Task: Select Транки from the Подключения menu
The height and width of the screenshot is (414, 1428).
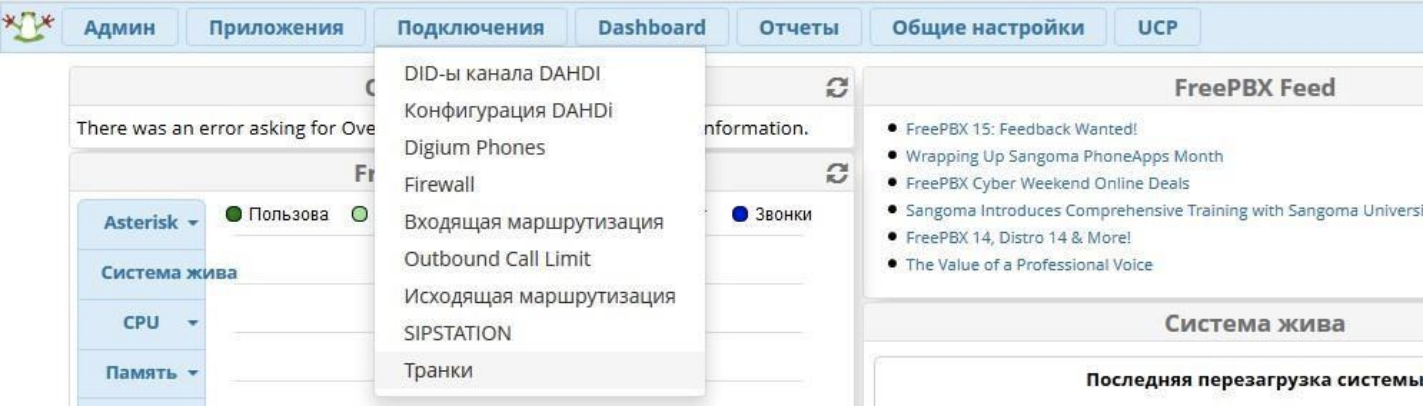Action: pos(438,371)
